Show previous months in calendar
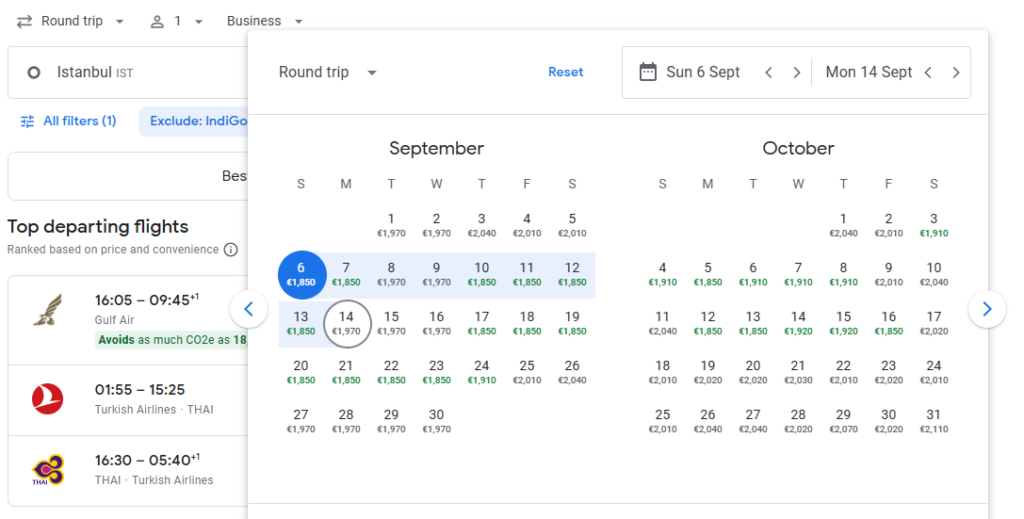Viewport: 1024px width, 519px height. (x=249, y=309)
